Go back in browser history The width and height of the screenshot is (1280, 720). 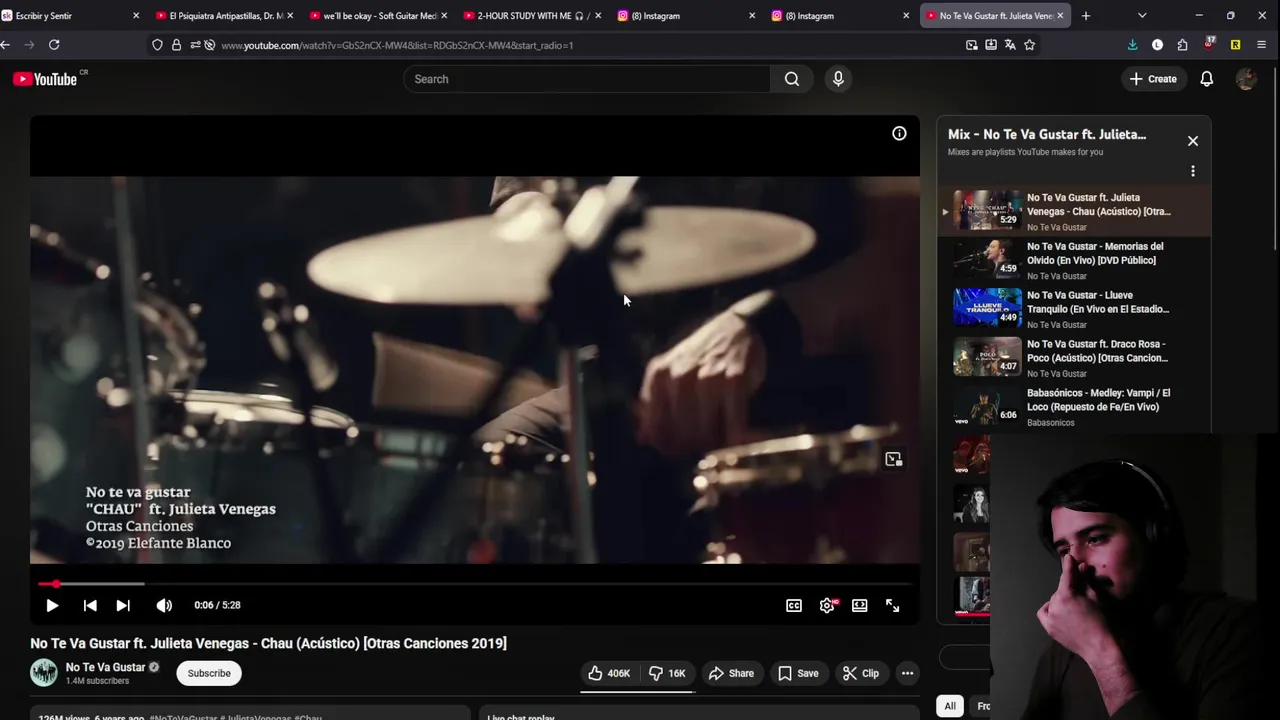[x=5, y=45]
